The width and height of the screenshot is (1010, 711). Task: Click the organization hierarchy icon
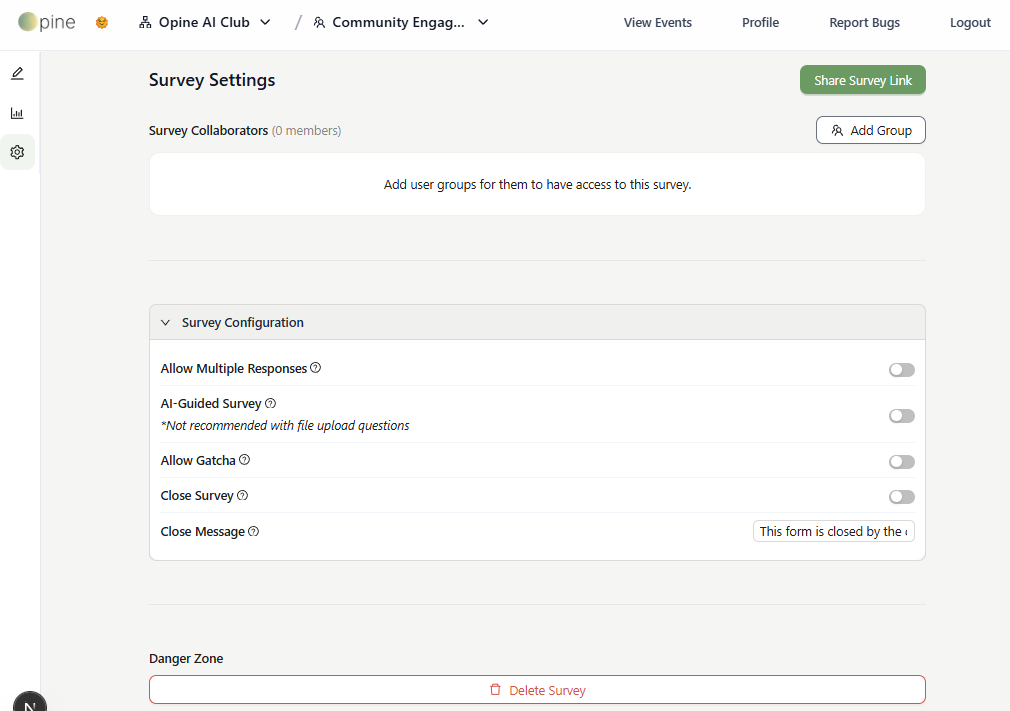point(146,23)
